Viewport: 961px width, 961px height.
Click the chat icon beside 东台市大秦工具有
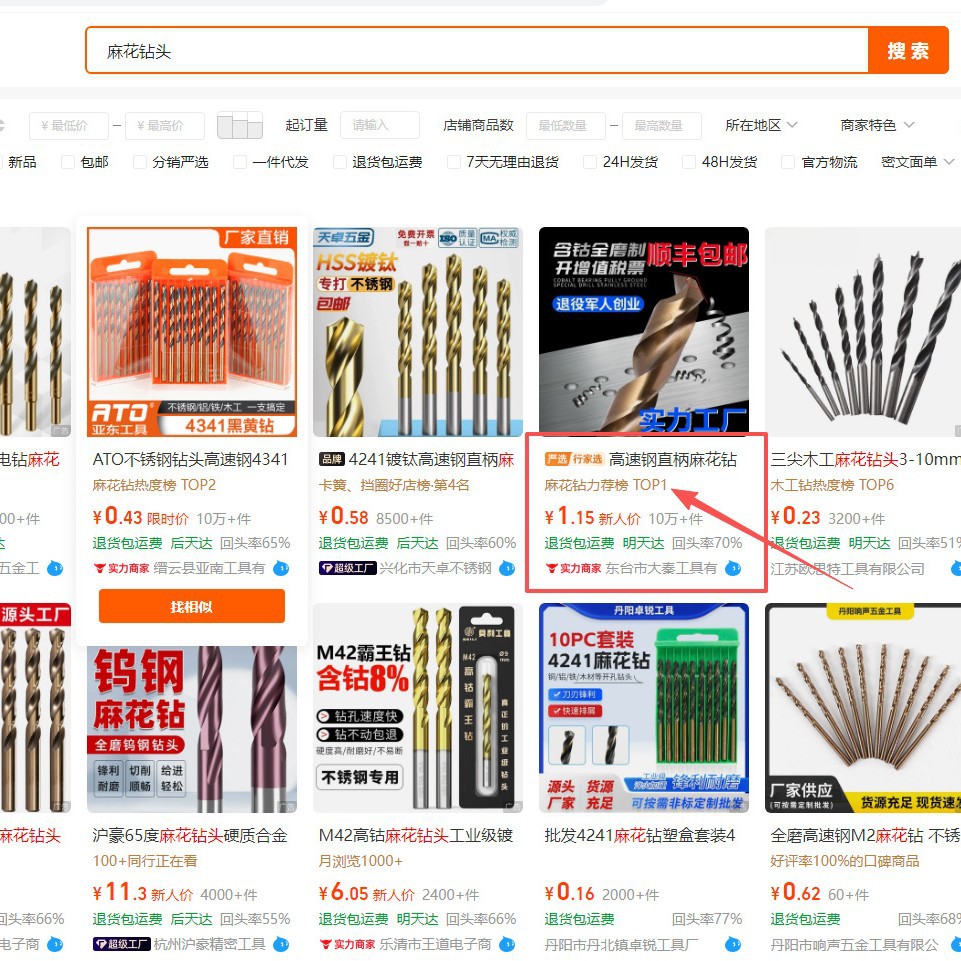[733, 568]
